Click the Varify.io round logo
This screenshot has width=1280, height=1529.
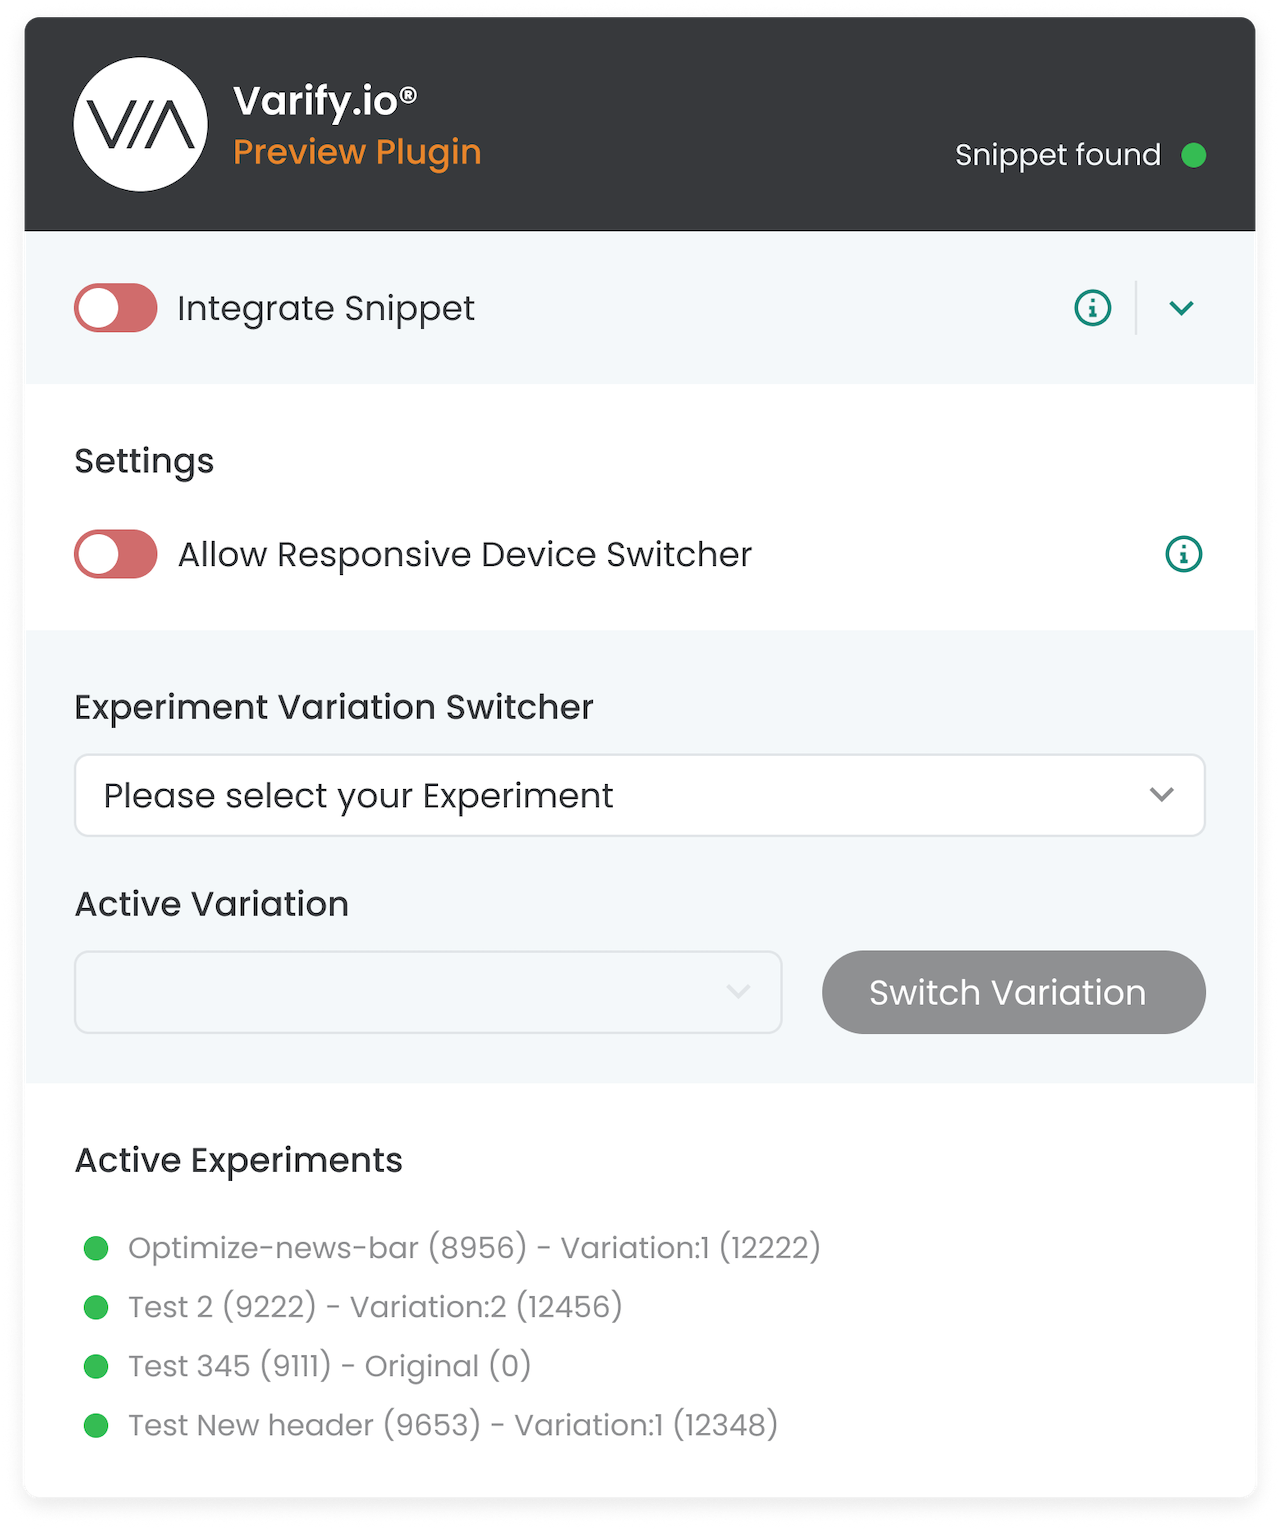point(141,124)
